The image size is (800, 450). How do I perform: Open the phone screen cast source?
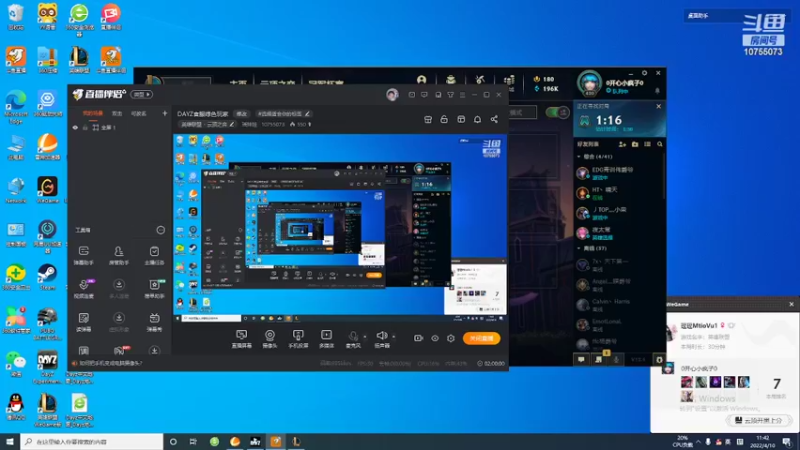(x=298, y=338)
